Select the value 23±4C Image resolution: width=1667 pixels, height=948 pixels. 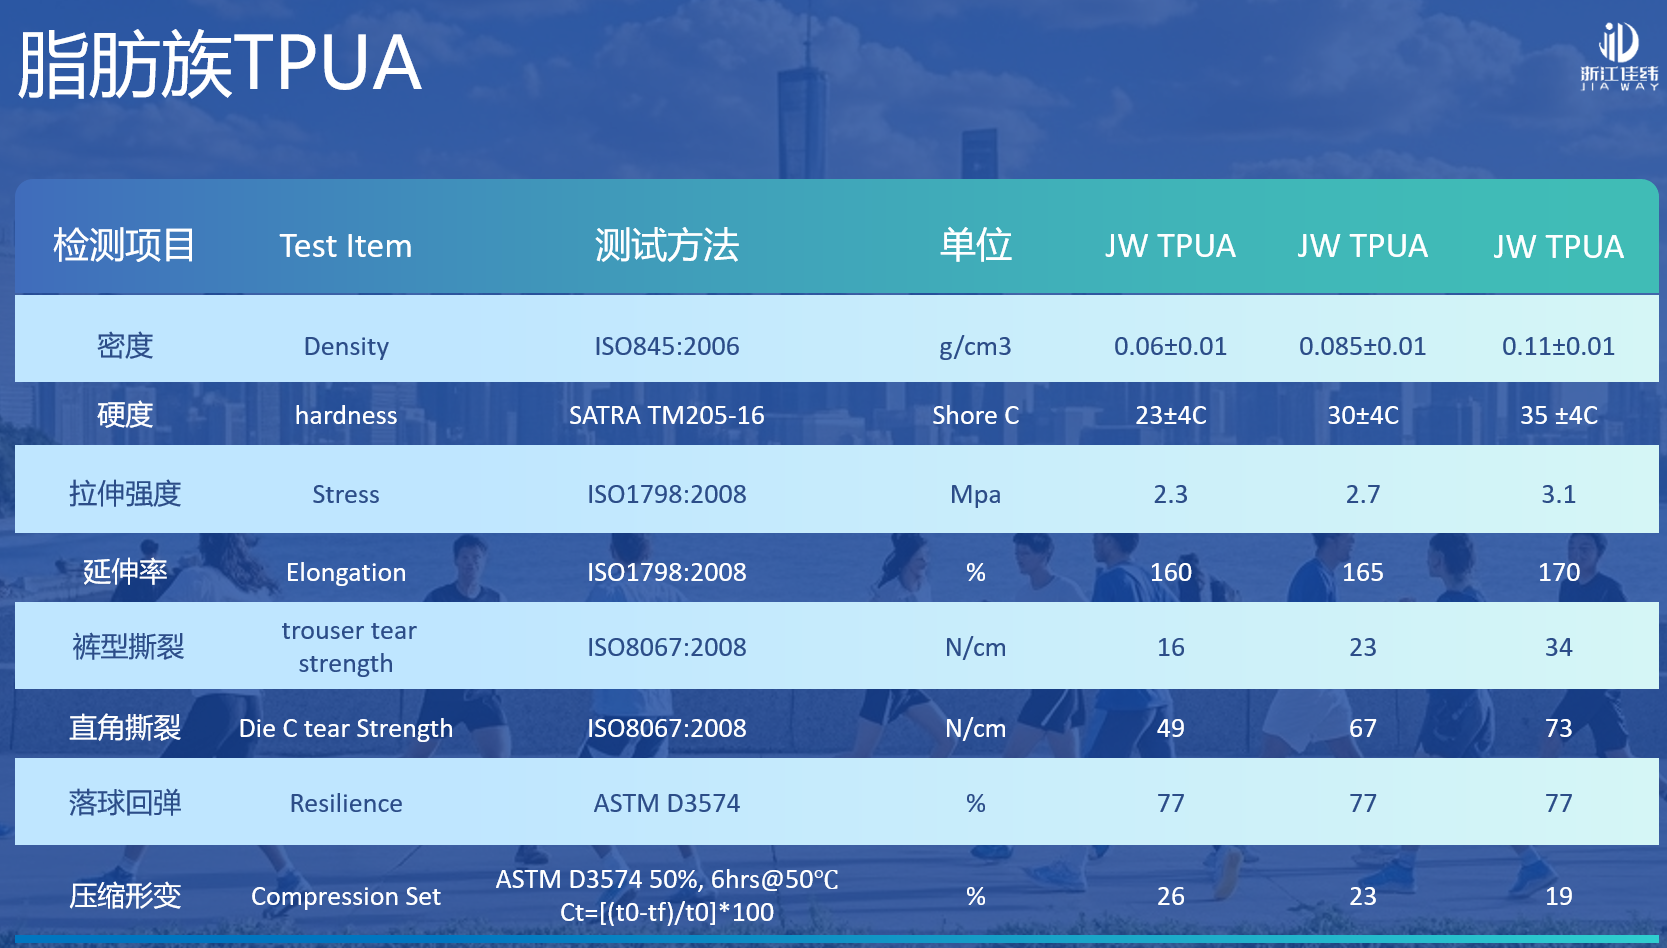click(x=1171, y=415)
